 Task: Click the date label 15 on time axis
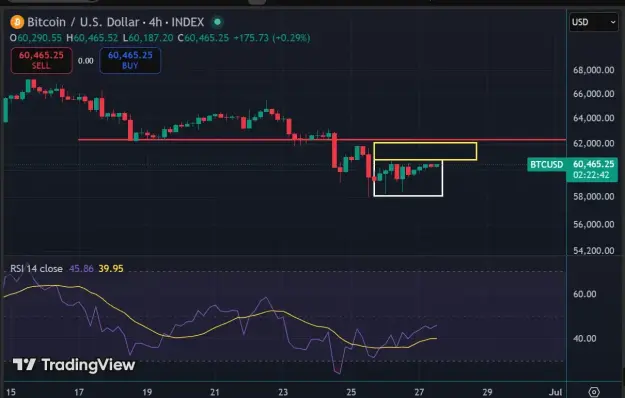pyautogui.click(x=11, y=392)
